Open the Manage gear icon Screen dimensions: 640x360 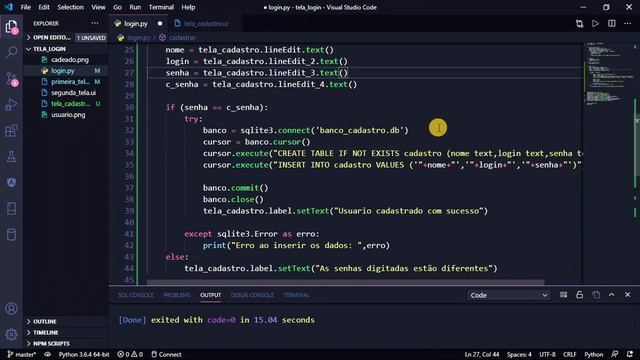click(11, 334)
